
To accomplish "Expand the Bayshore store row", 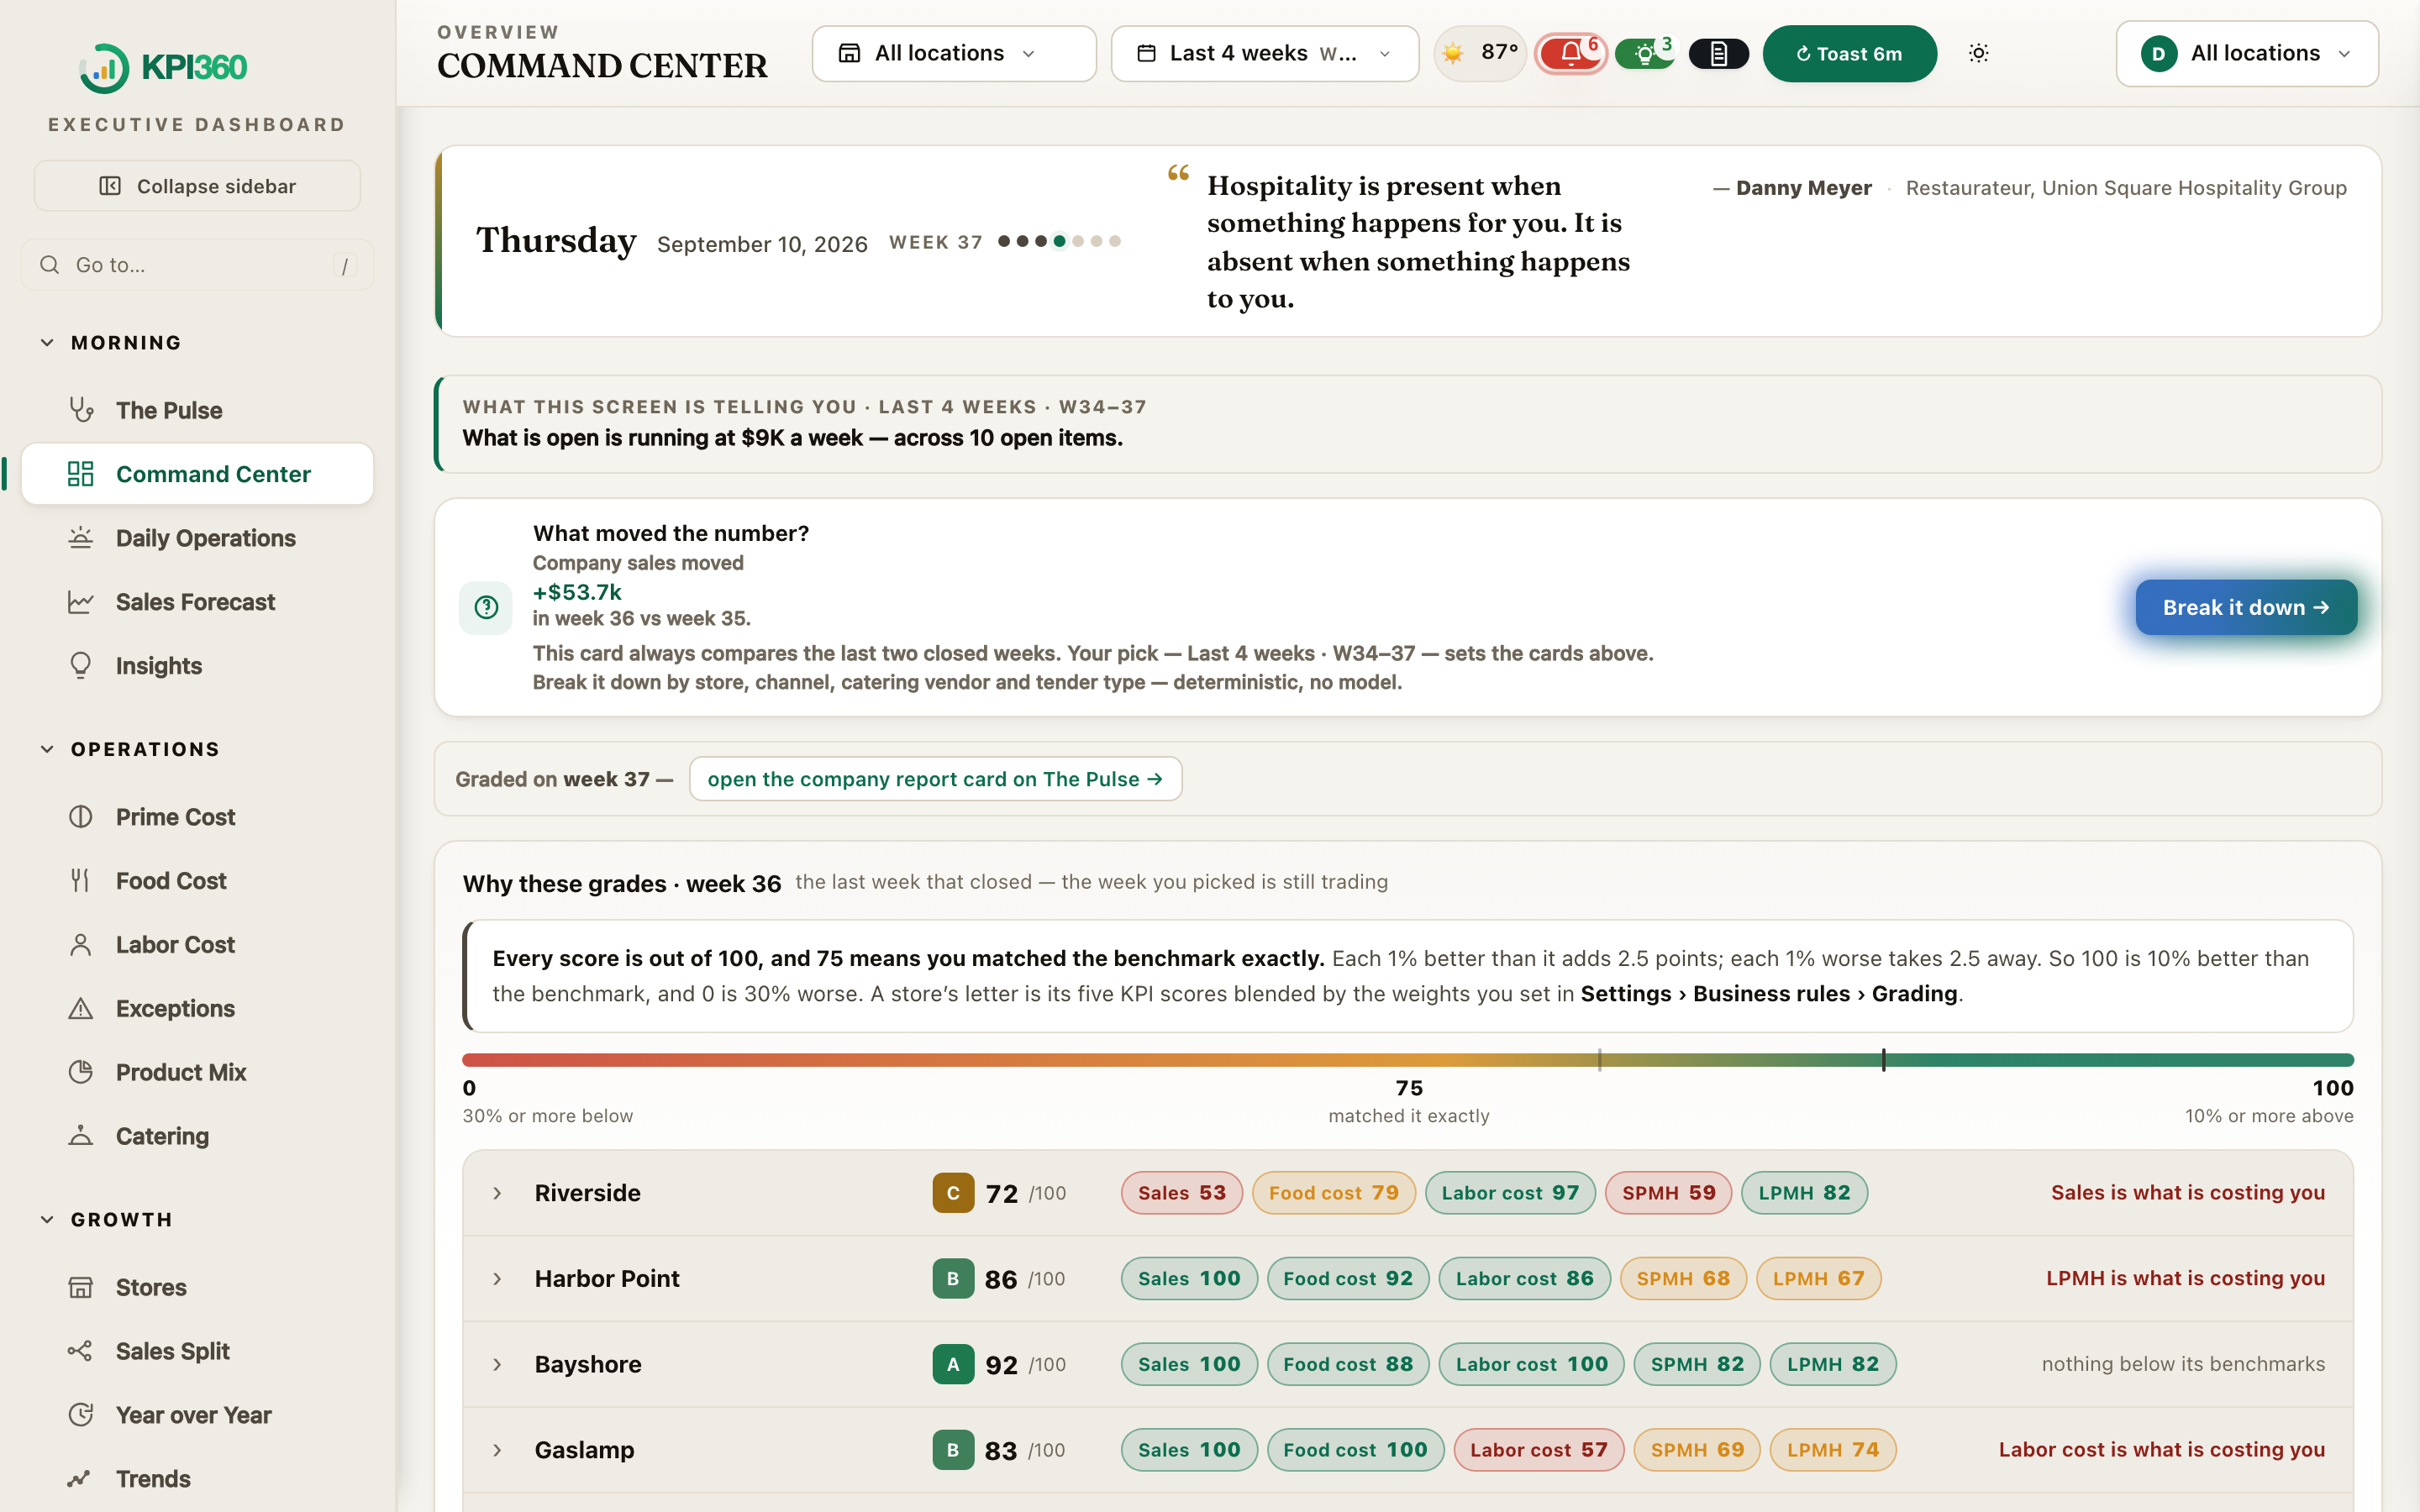I will click(497, 1364).
